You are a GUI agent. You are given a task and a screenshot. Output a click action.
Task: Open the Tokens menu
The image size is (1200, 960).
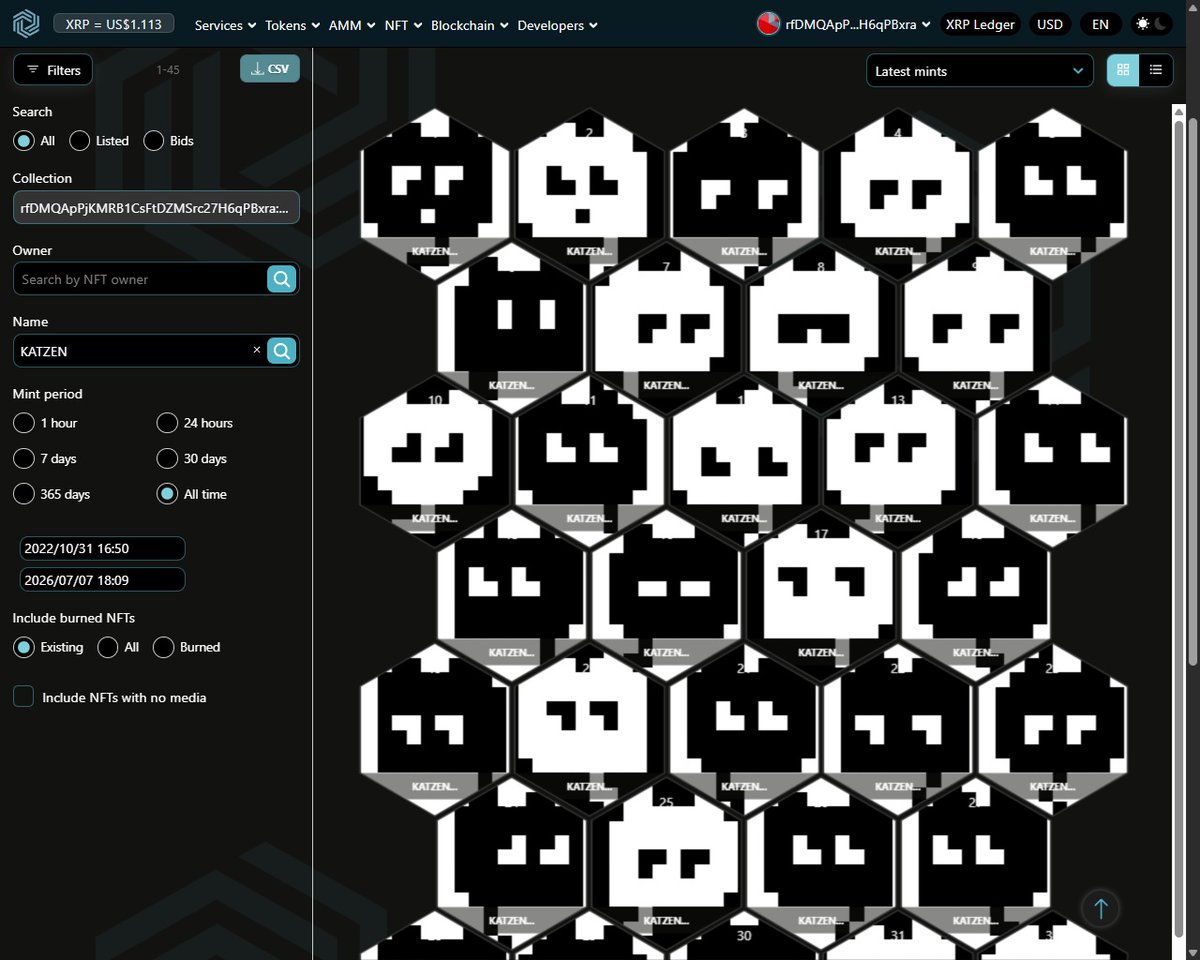tap(292, 25)
